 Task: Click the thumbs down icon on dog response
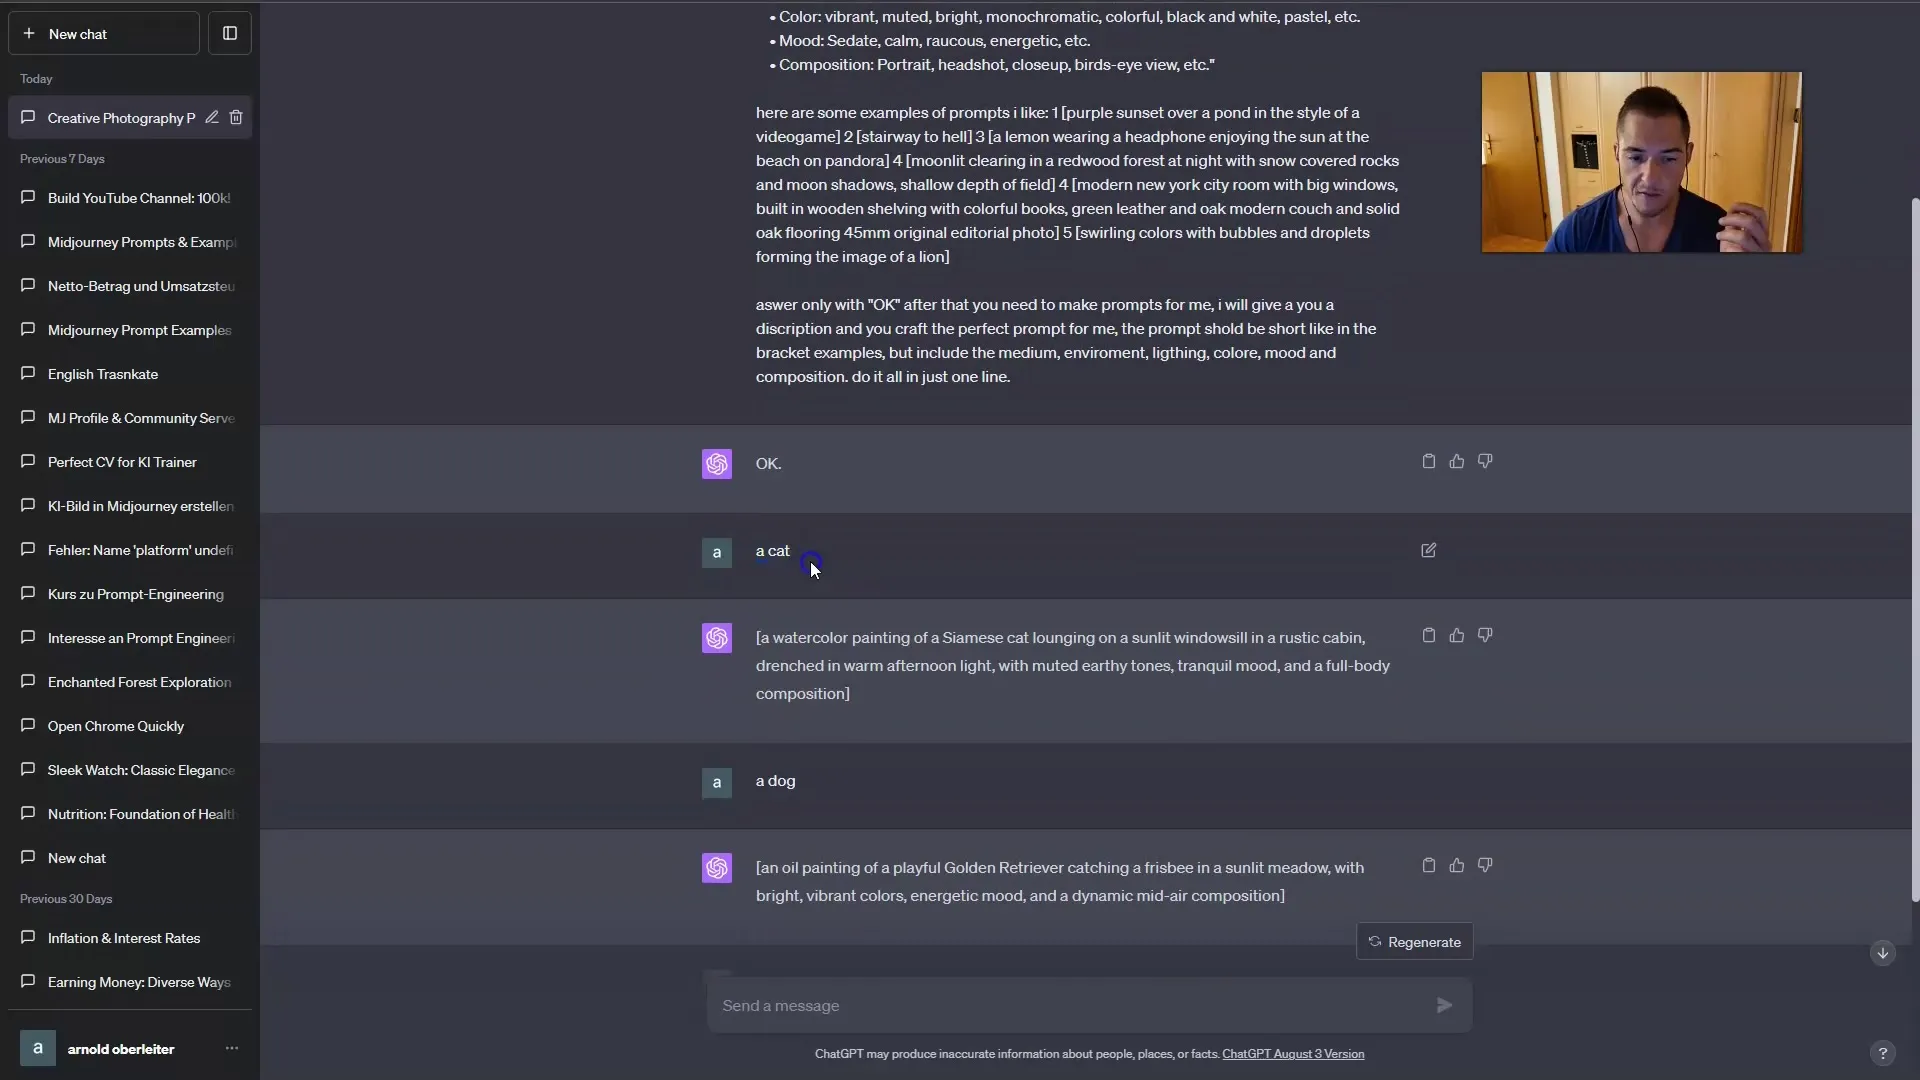[x=1485, y=864]
